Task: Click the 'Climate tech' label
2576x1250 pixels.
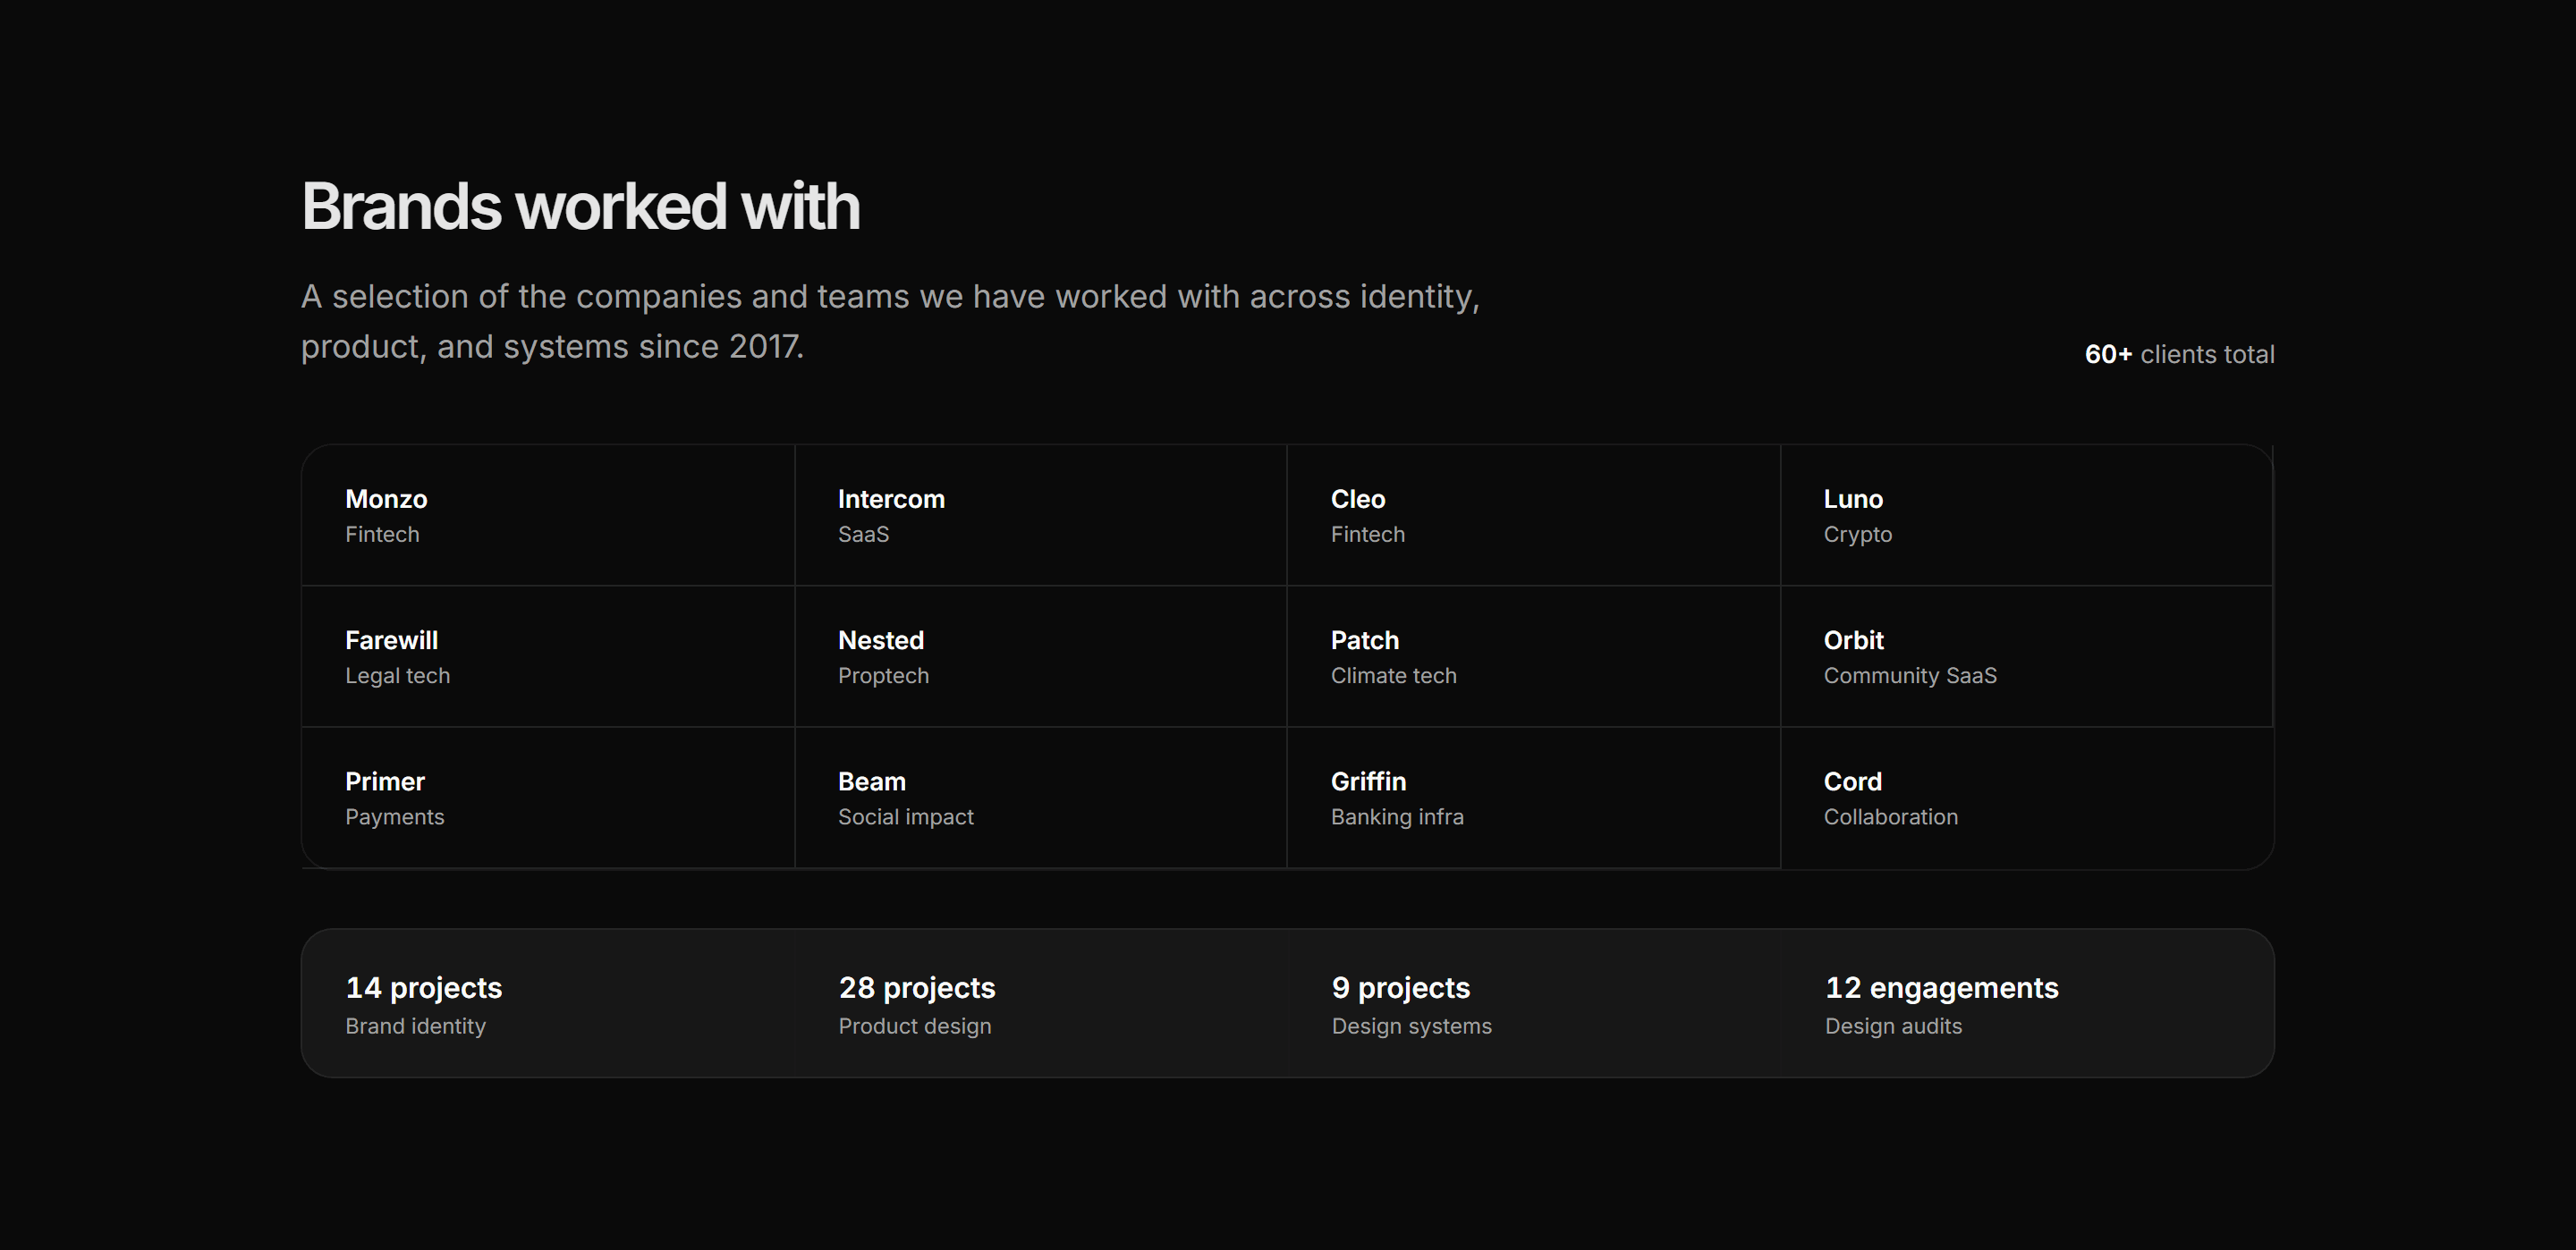Action: 1393,675
